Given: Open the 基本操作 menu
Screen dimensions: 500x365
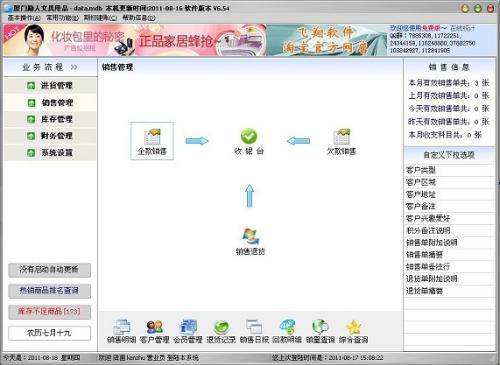Looking at the screenshot, I should 24,18.
